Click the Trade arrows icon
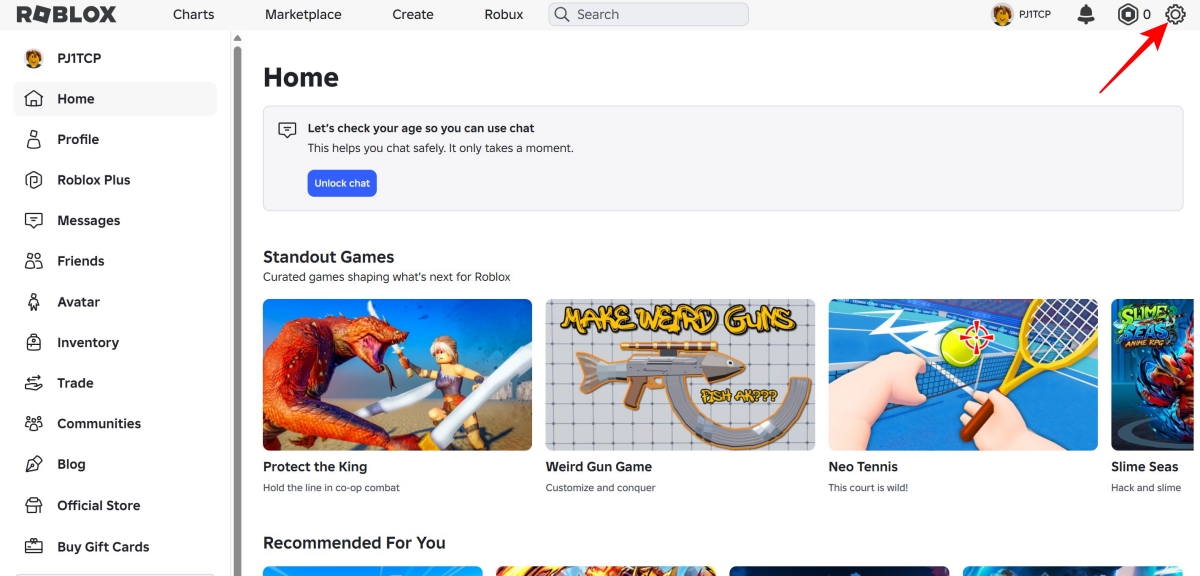 [x=34, y=383]
